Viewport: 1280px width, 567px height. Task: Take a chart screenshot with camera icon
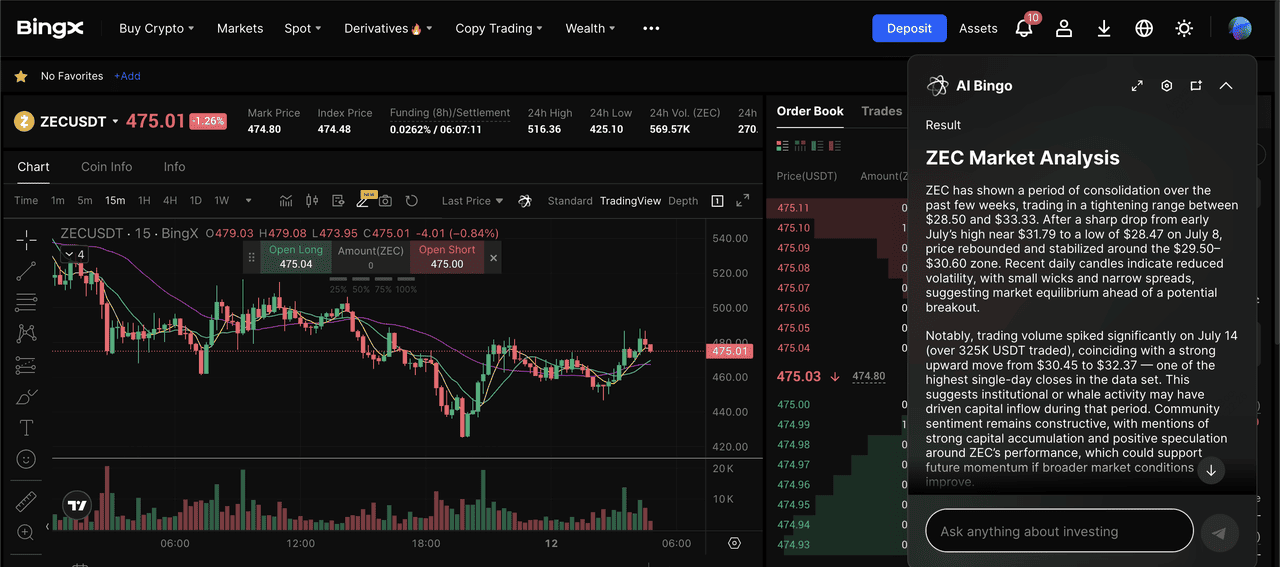[385, 201]
